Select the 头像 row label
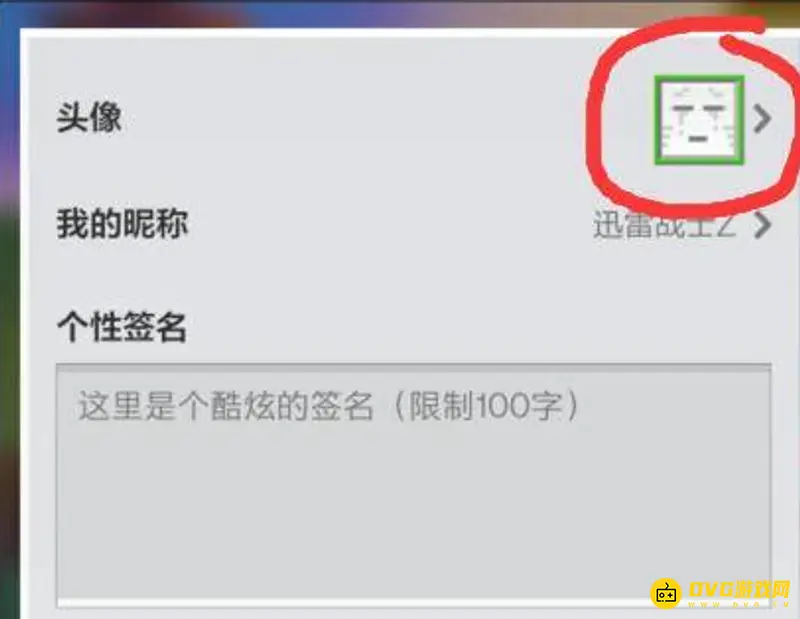 coord(89,117)
